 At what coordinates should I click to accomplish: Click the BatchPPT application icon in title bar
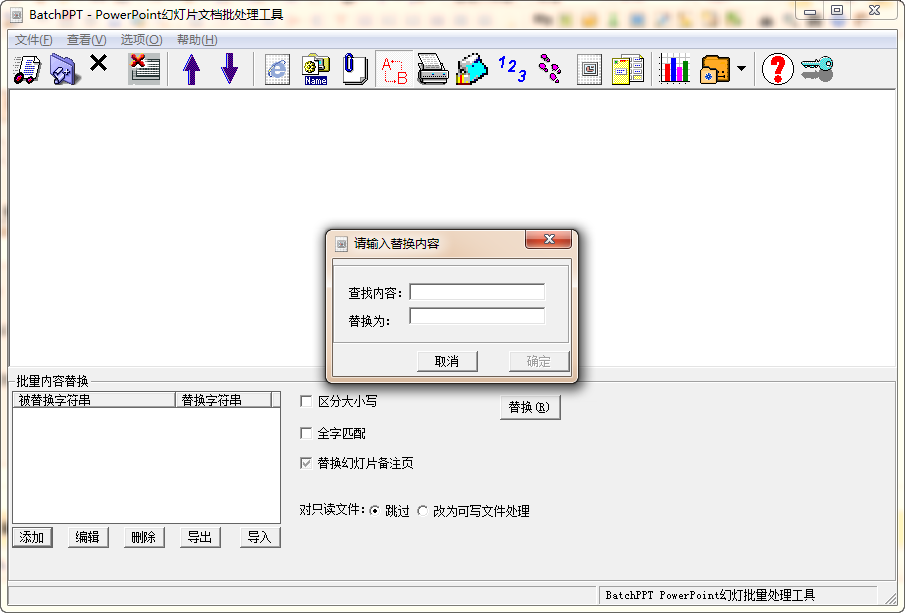click(x=17, y=15)
